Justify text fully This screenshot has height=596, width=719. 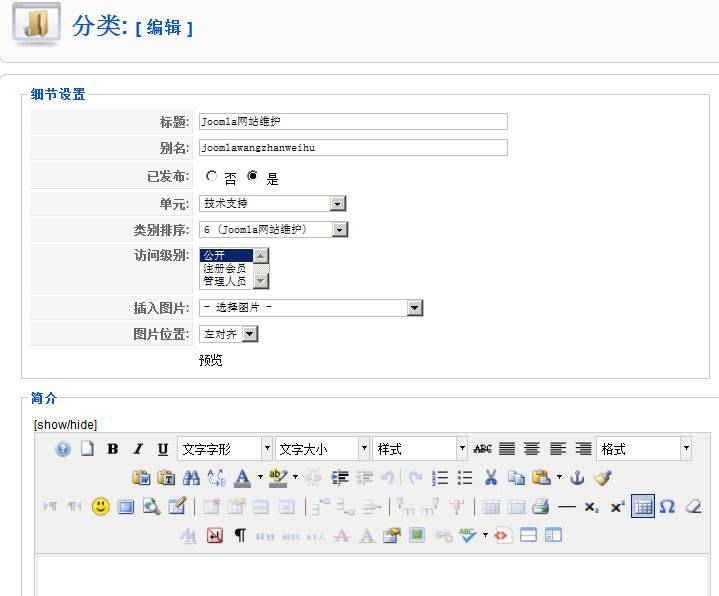pyautogui.click(x=507, y=448)
